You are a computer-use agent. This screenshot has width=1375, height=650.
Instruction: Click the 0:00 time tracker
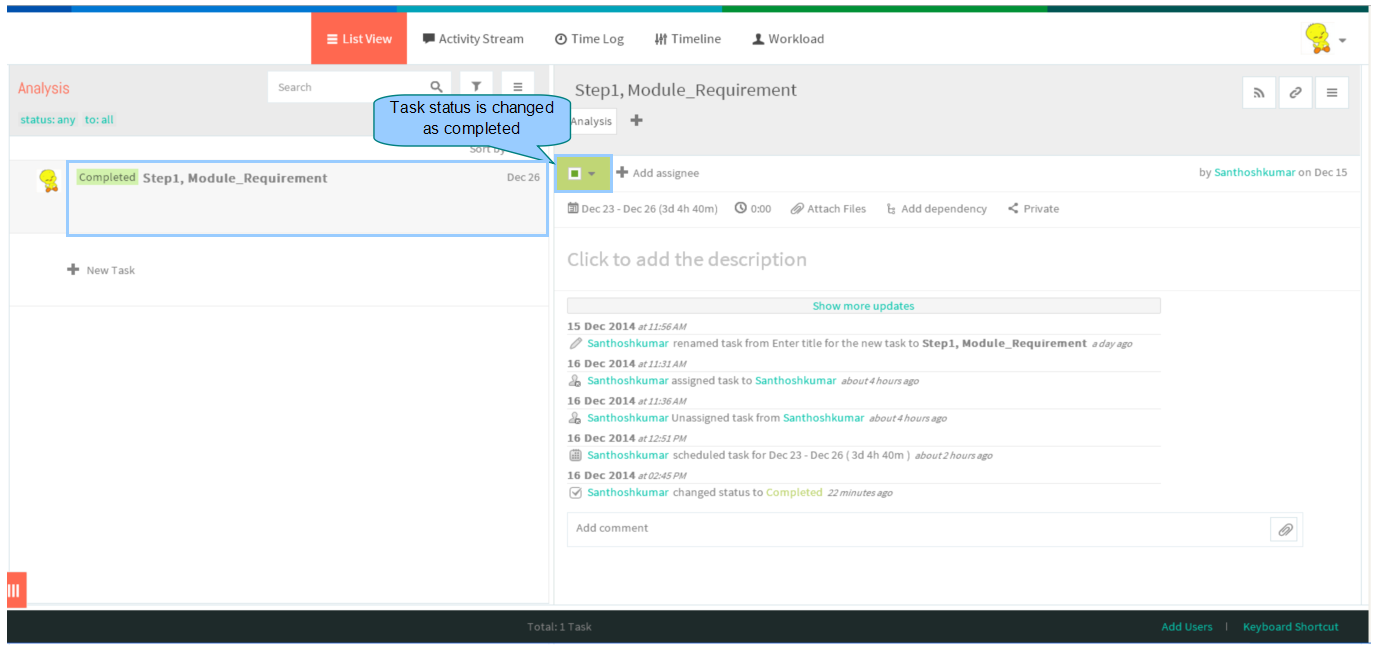[753, 209]
